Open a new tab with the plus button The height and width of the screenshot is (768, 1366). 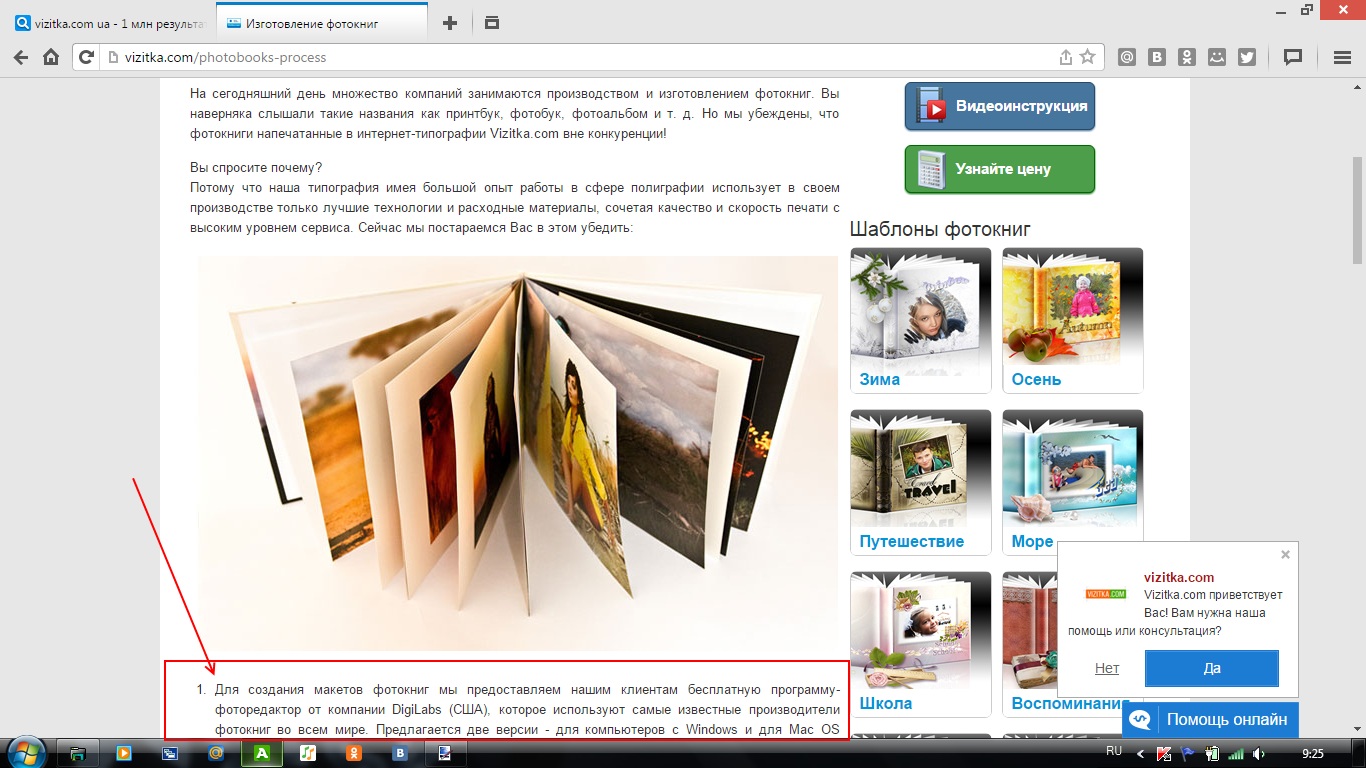[x=450, y=23]
